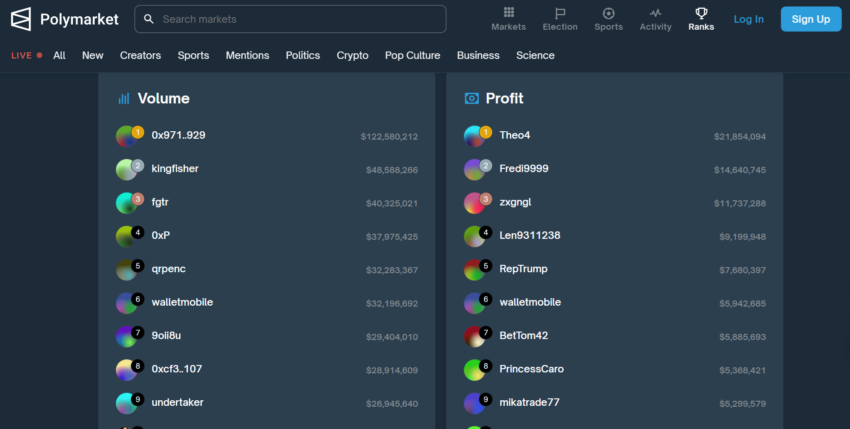The width and height of the screenshot is (850, 429).
Task: Open Activity pulse icon in header
Action: 655,12
